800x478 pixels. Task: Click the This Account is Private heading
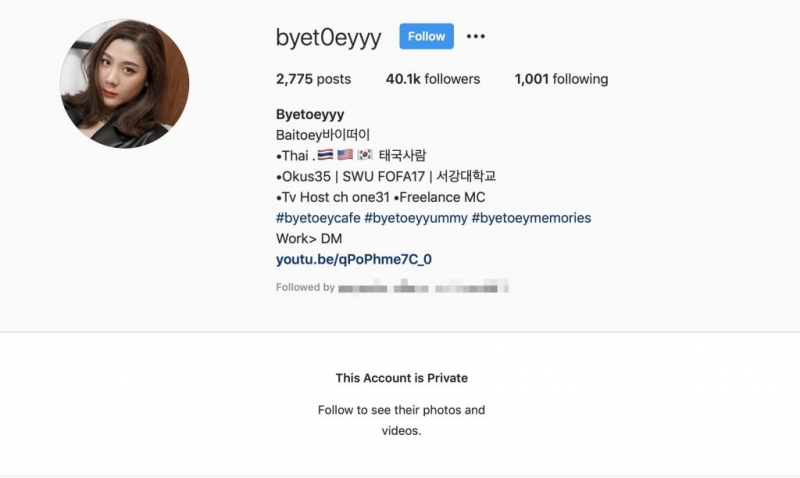click(402, 378)
